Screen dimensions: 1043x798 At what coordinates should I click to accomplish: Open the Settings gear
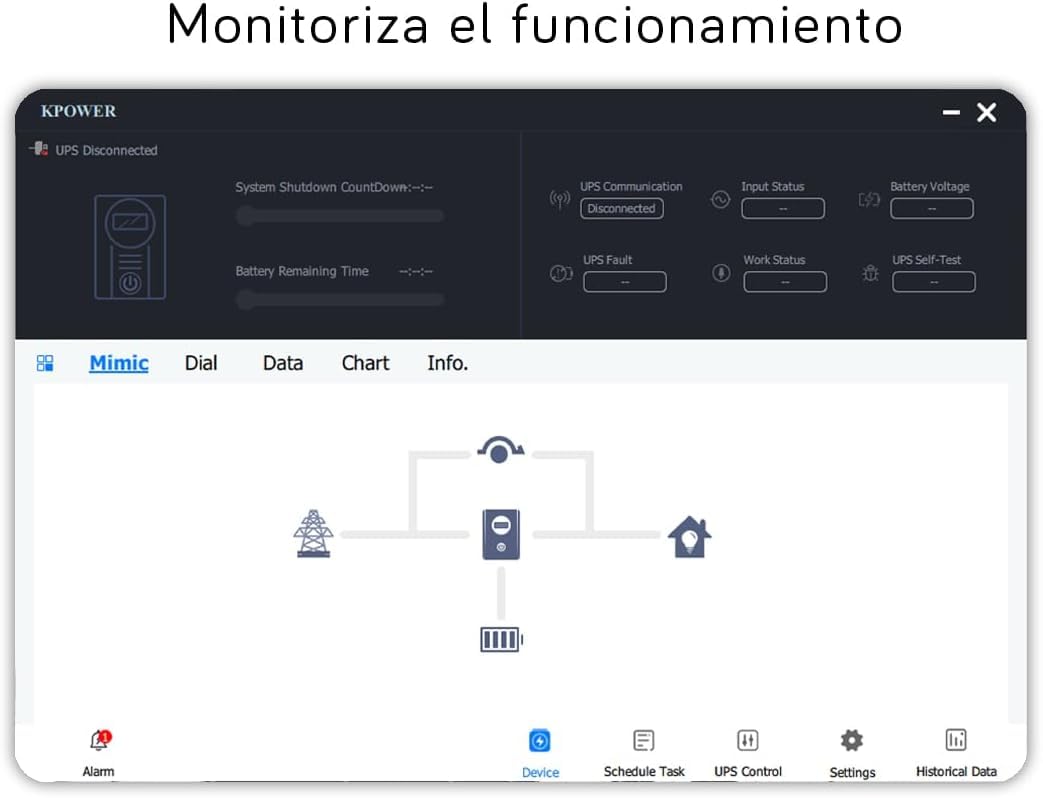[x=851, y=740]
